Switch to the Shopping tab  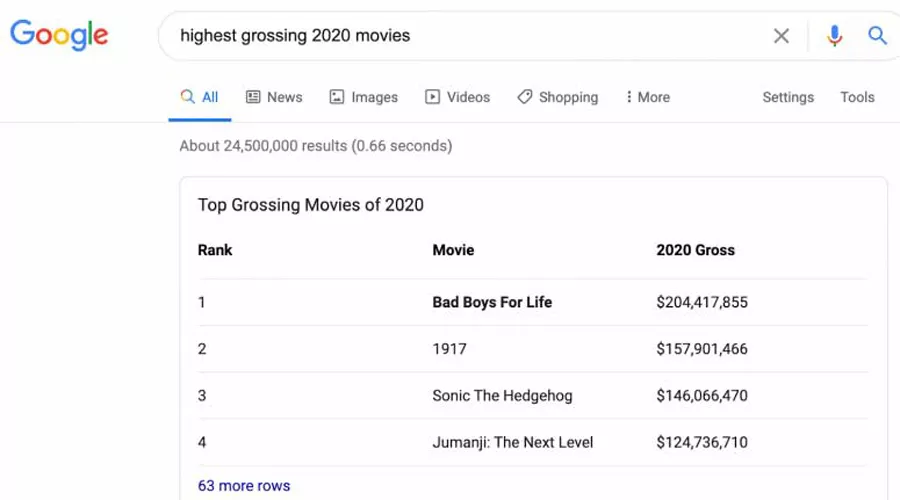pyautogui.click(x=568, y=97)
